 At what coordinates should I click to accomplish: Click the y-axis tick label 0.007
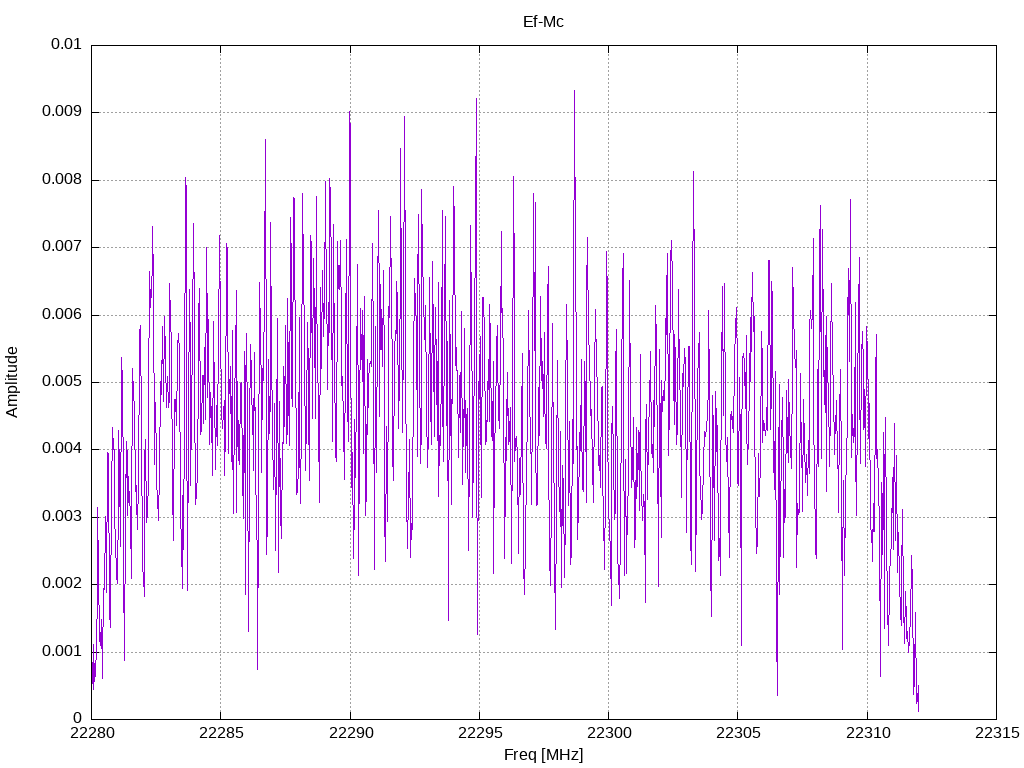62,247
